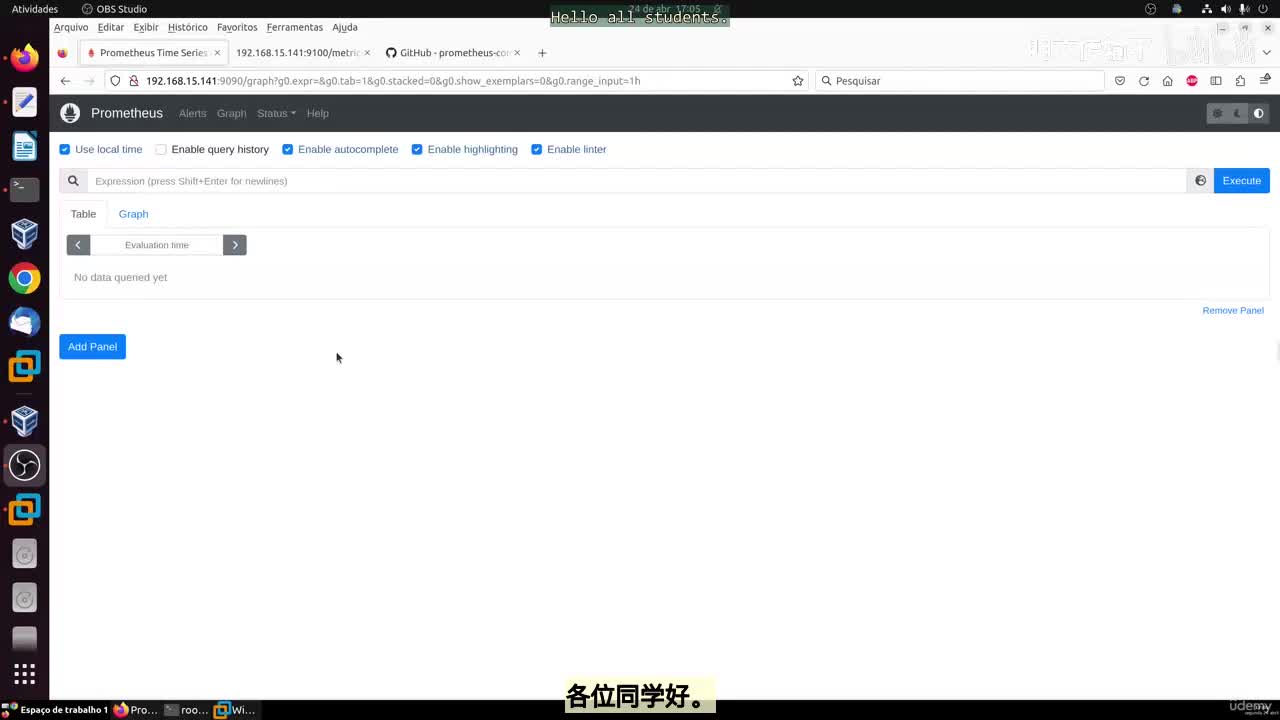Select browser-preferred theme contrast icon
The image size is (1280, 720).
[1258, 114]
